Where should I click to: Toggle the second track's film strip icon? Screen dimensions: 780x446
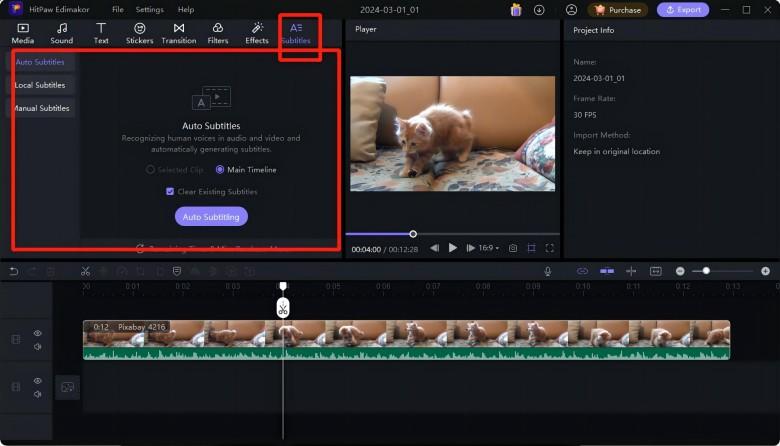click(x=16, y=387)
